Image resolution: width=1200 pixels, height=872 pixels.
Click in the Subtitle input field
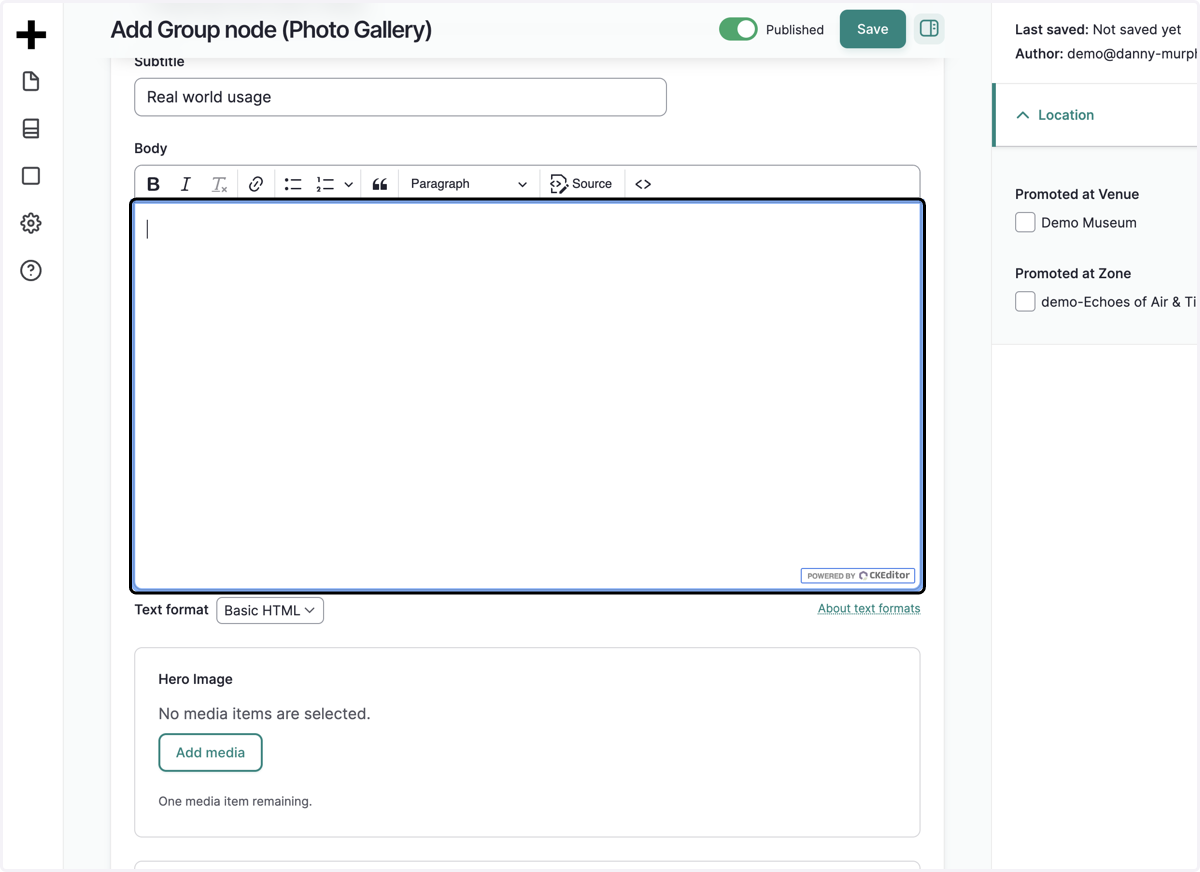pos(400,97)
